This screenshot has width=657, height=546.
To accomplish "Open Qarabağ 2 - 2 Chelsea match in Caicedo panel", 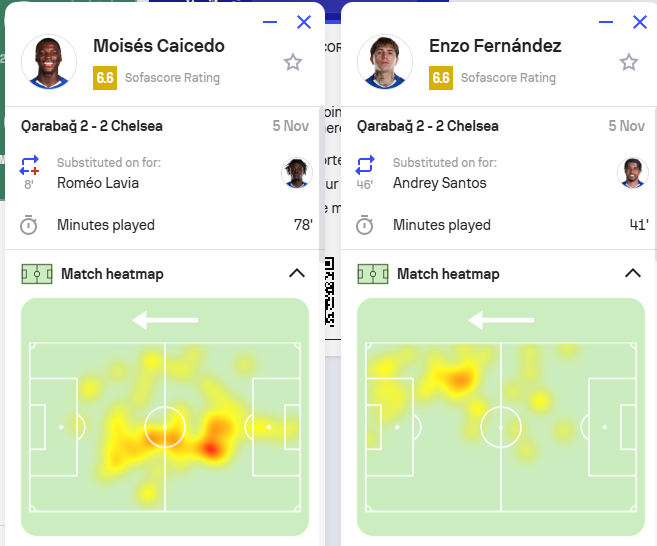I will click(x=92, y=126).
